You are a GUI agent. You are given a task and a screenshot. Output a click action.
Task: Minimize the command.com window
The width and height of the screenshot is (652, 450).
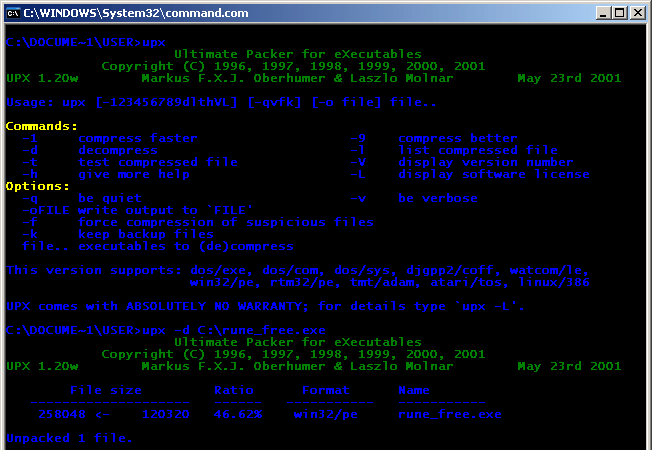[x=604, y=12]
